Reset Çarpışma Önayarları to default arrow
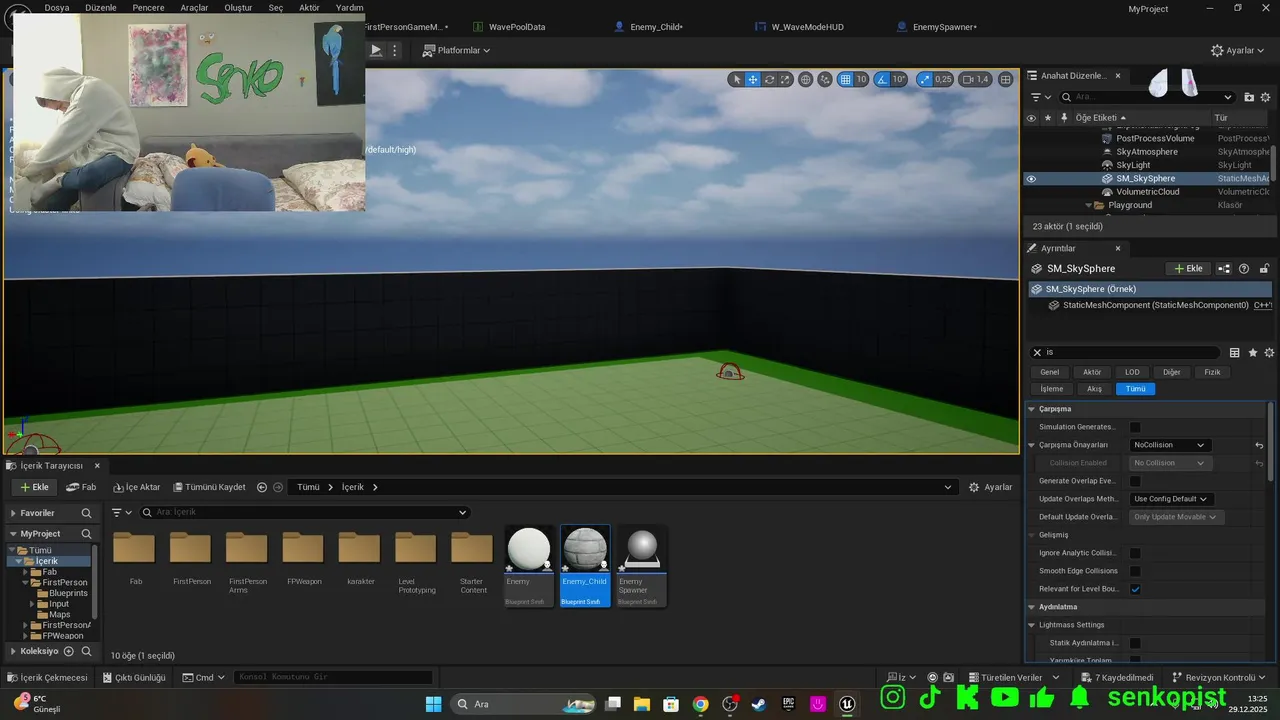Image resolution: width=1280 pixels, height=720 pixels. pos(1259,445)
